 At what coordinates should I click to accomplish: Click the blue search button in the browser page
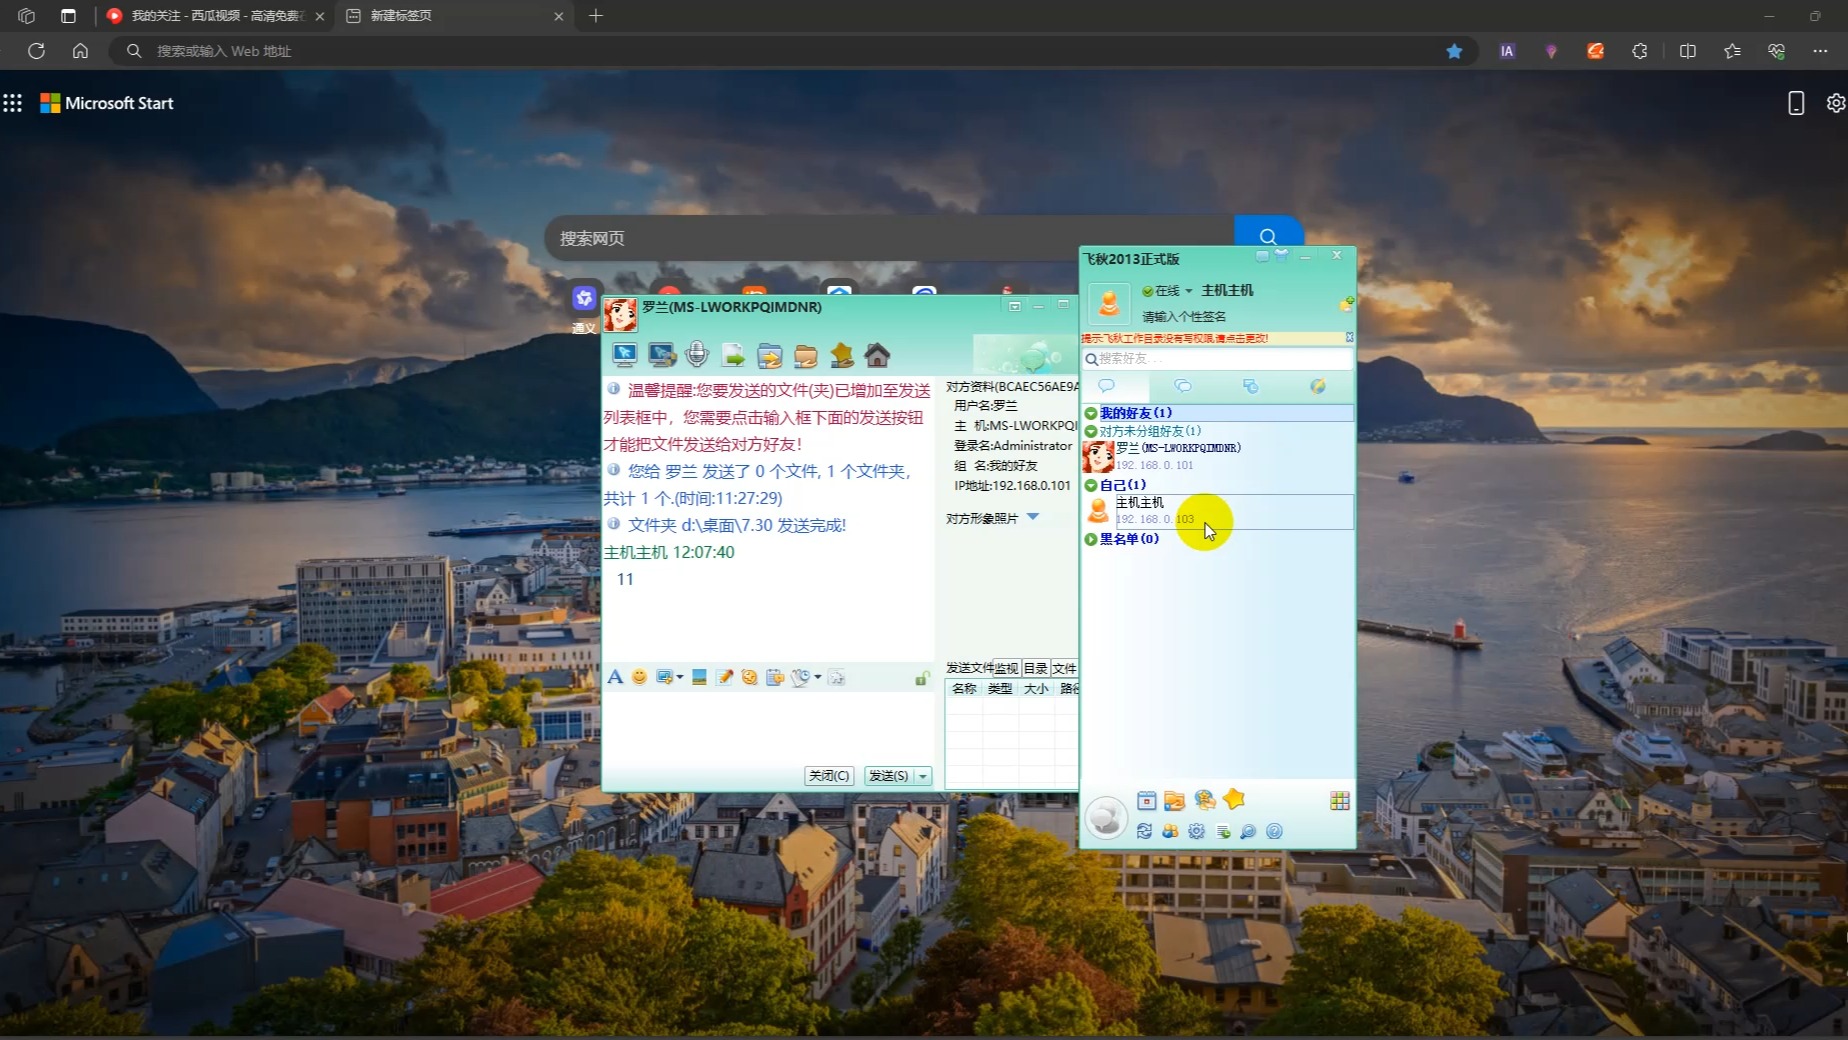coord(1268,236)
